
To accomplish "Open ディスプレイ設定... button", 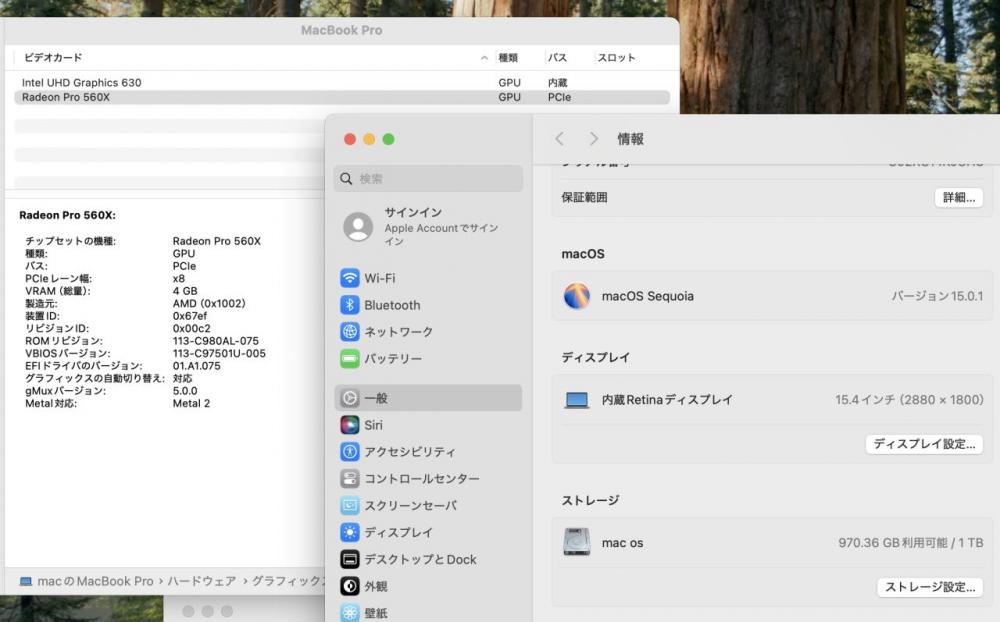I will coord(924,444).
